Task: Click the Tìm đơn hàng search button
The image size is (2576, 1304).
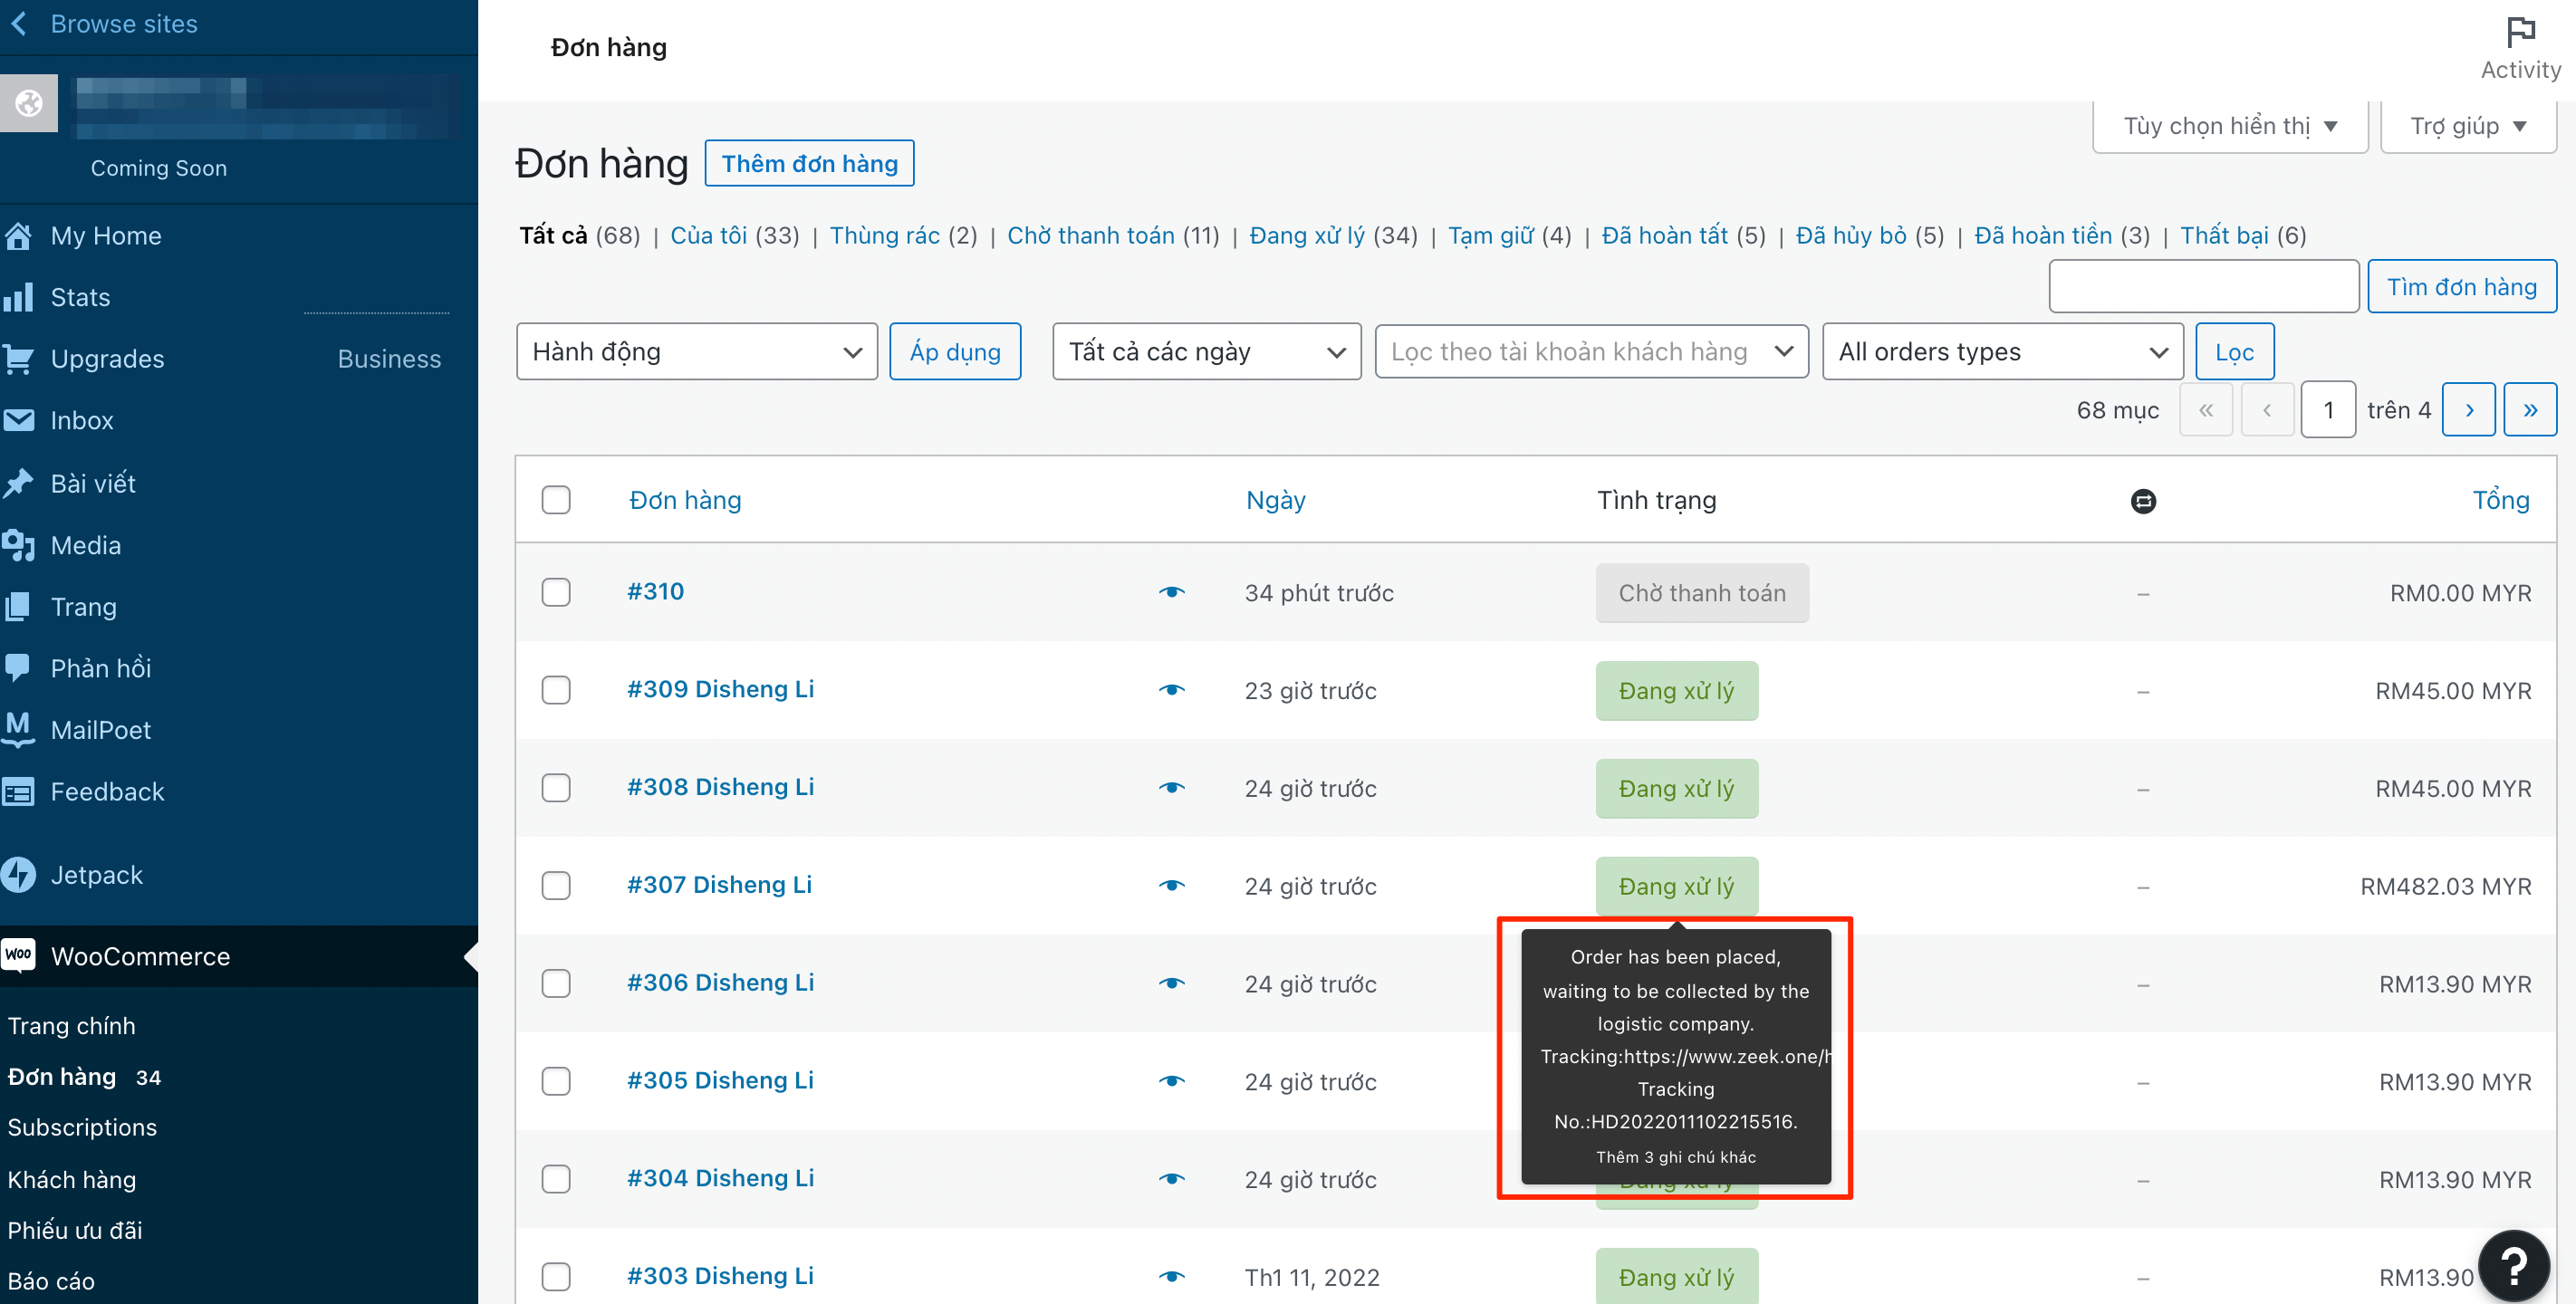Action: coord(2462,287)
